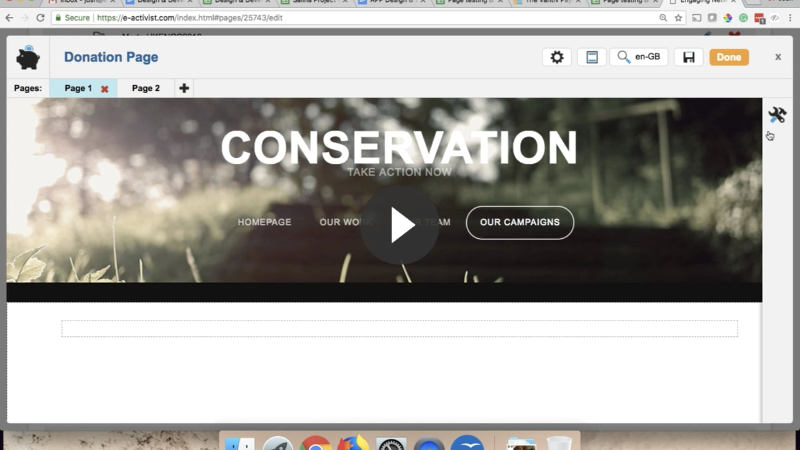Click the green circular extension icon

(x=743, y=18)
